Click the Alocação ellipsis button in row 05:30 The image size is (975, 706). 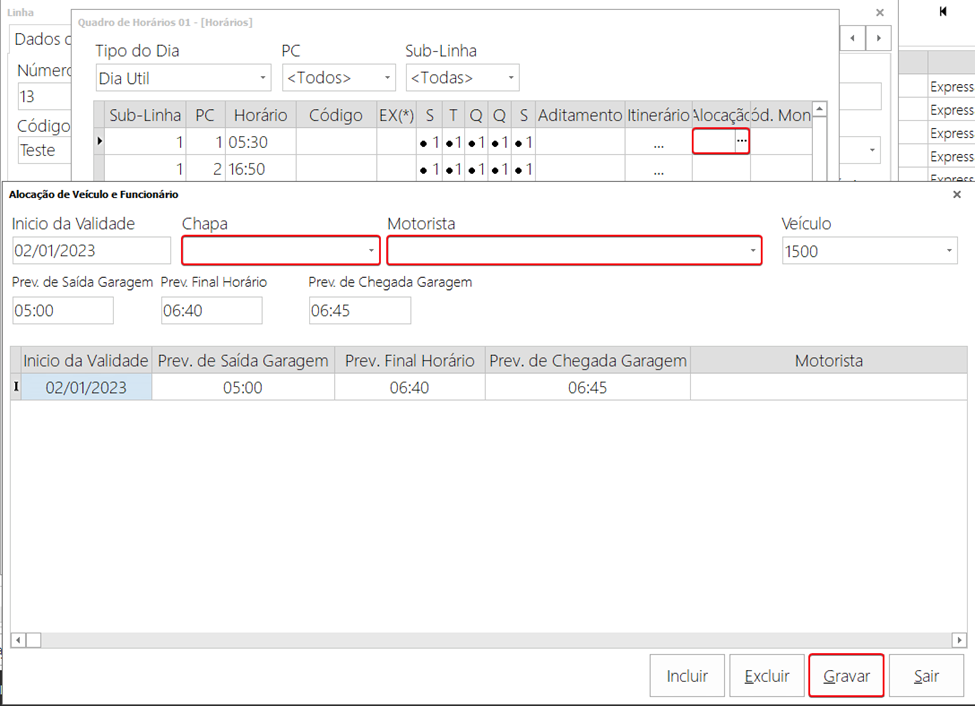point(741,141)
